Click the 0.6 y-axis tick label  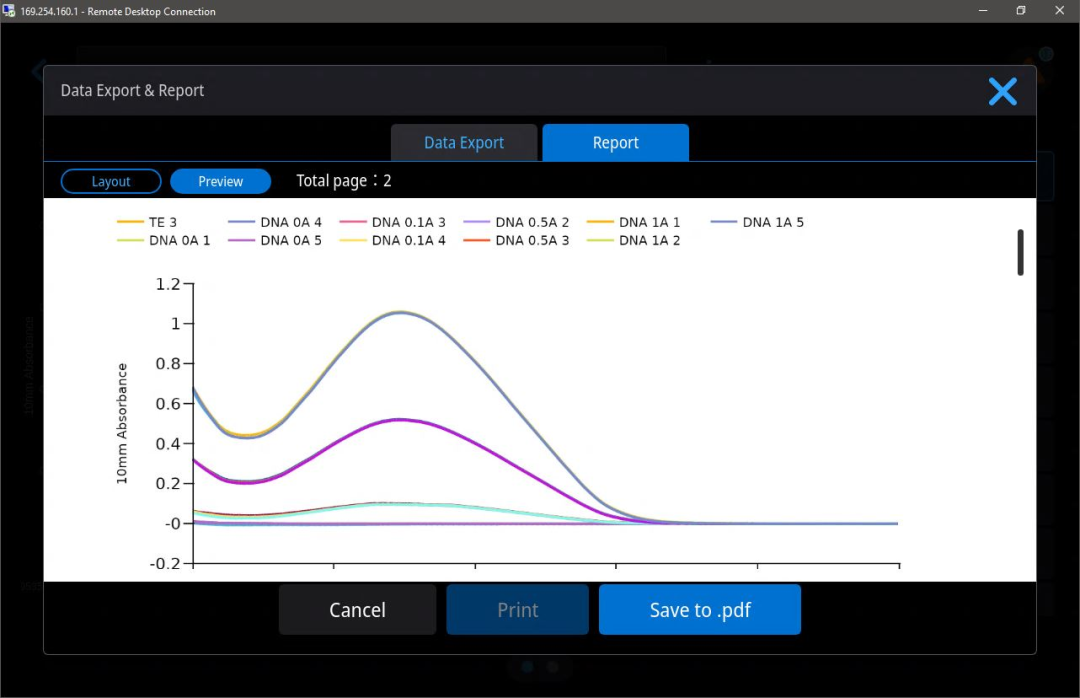coord(167,403)
